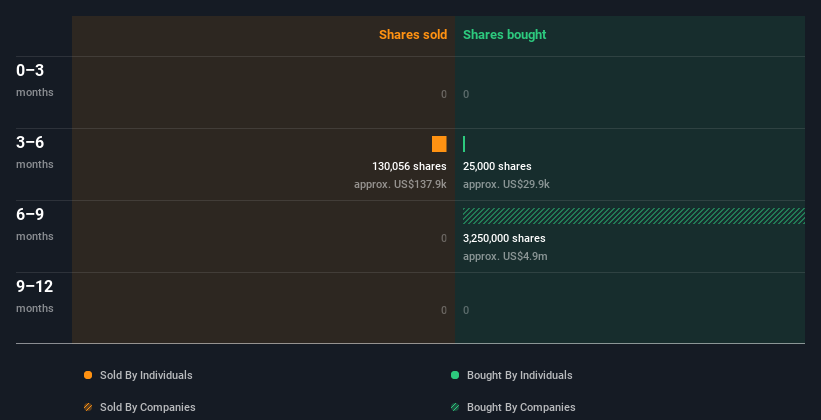
Task: Select the orange 3–6 months sold bar
Action: click(439, 144)
